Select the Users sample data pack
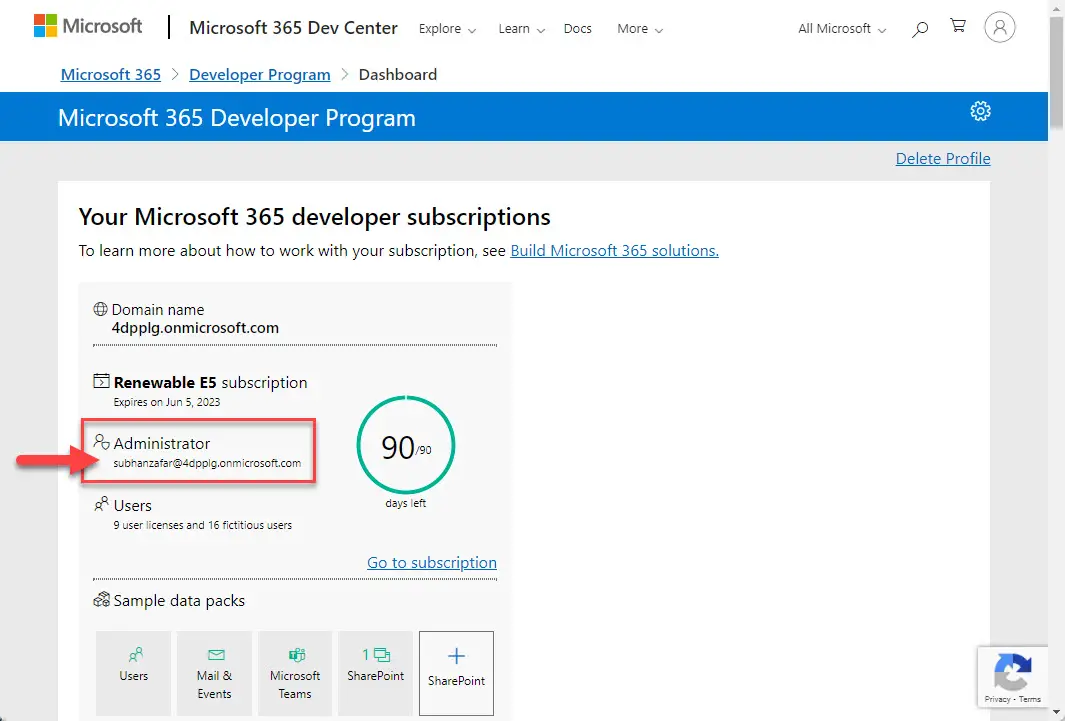The image size is (1065, 721). [x=133, y=673]
